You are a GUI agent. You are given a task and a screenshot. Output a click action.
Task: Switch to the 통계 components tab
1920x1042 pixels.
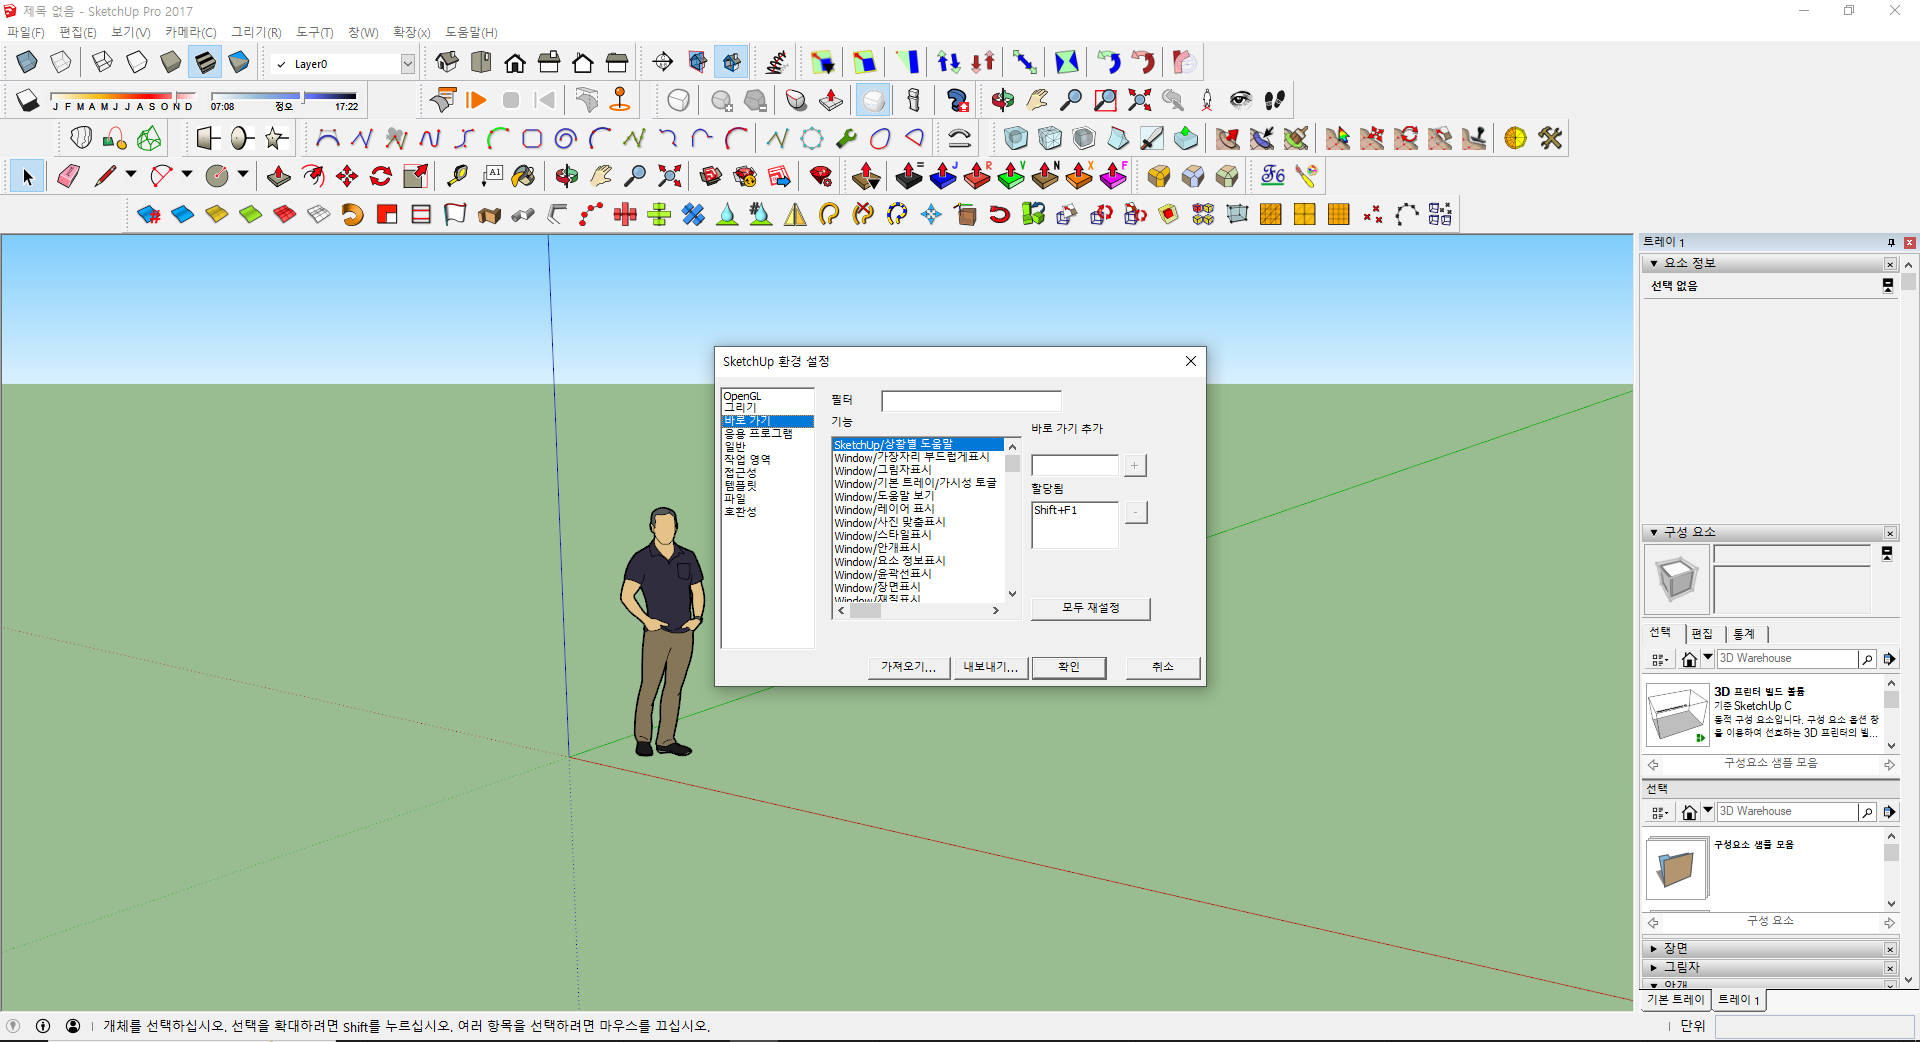[1744, 634]
